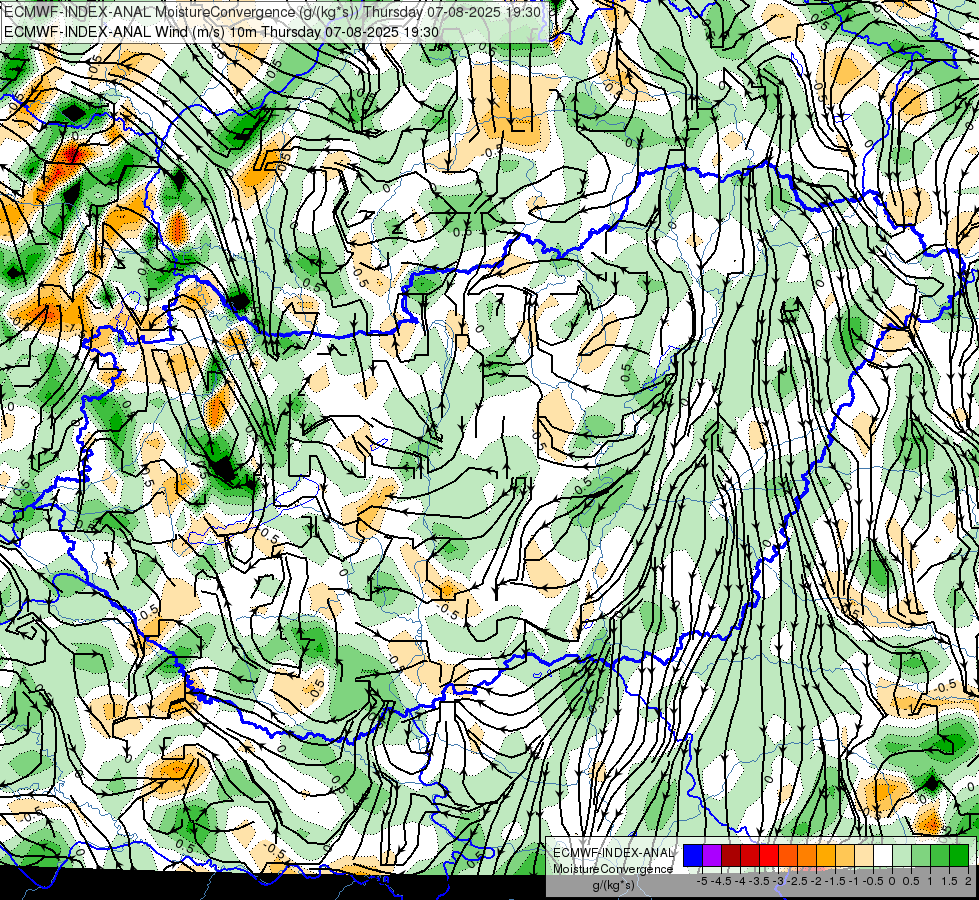Click legend scale value -2.5
979x900 pixels.
click(x=797, y=881)
